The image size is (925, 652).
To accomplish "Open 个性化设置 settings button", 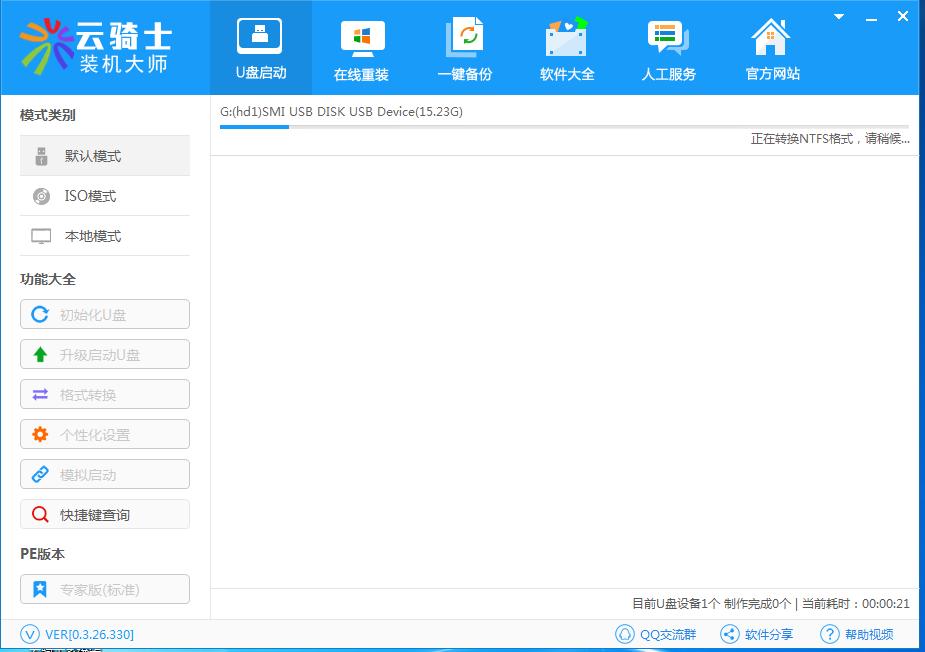I will tap(105, 435).
